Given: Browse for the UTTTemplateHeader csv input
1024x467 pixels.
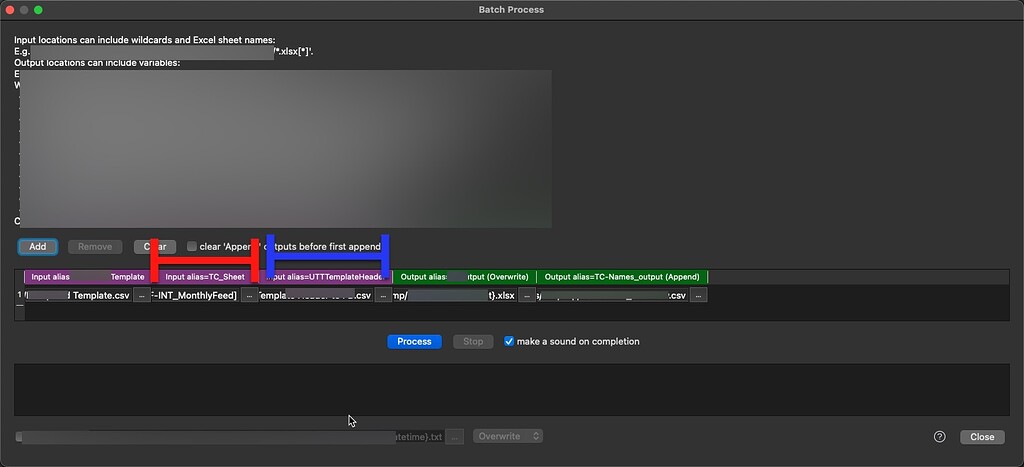Looking at the screenshot, I should (383, 295).
